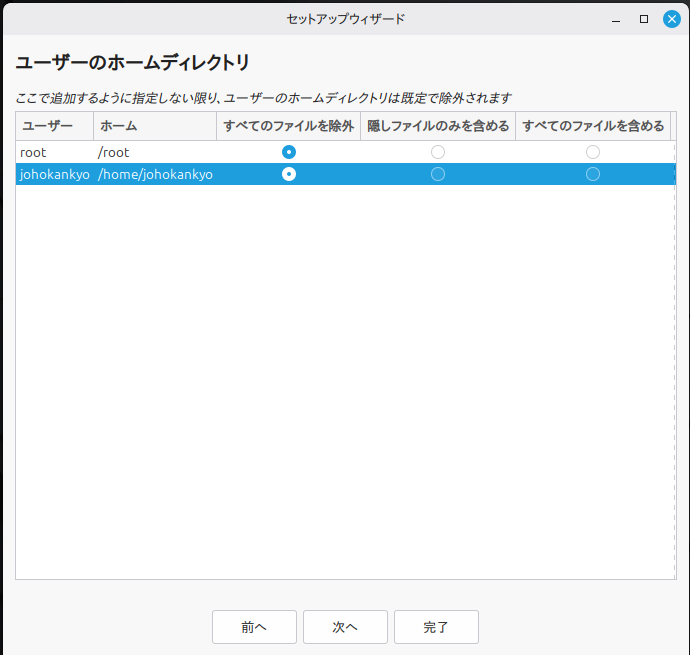This screenshot has height=655, width=690.
Task: Proceed with the 次へ button
Action: tap(345, 627)
